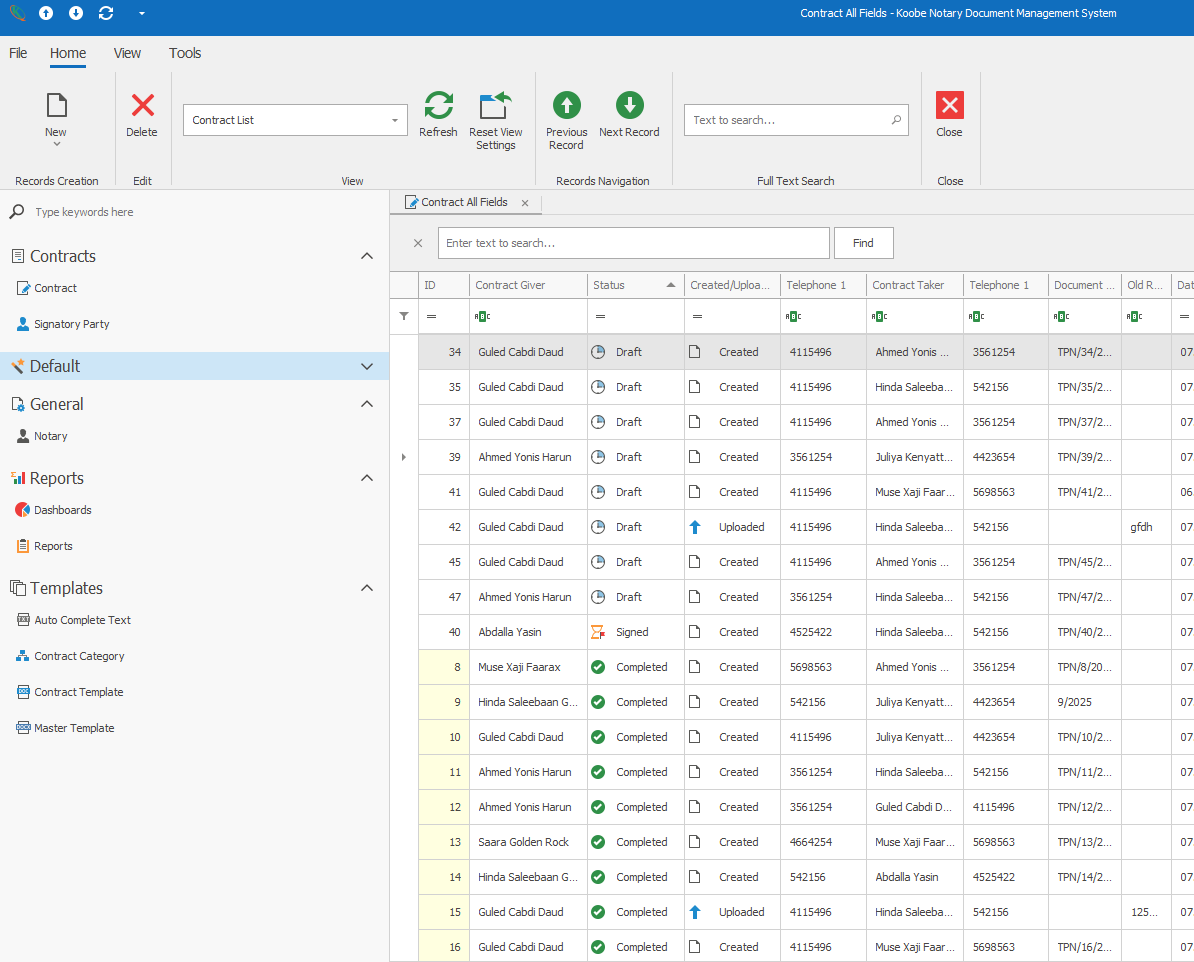Switch to the Tools ribbon tab

pos(185,53)
